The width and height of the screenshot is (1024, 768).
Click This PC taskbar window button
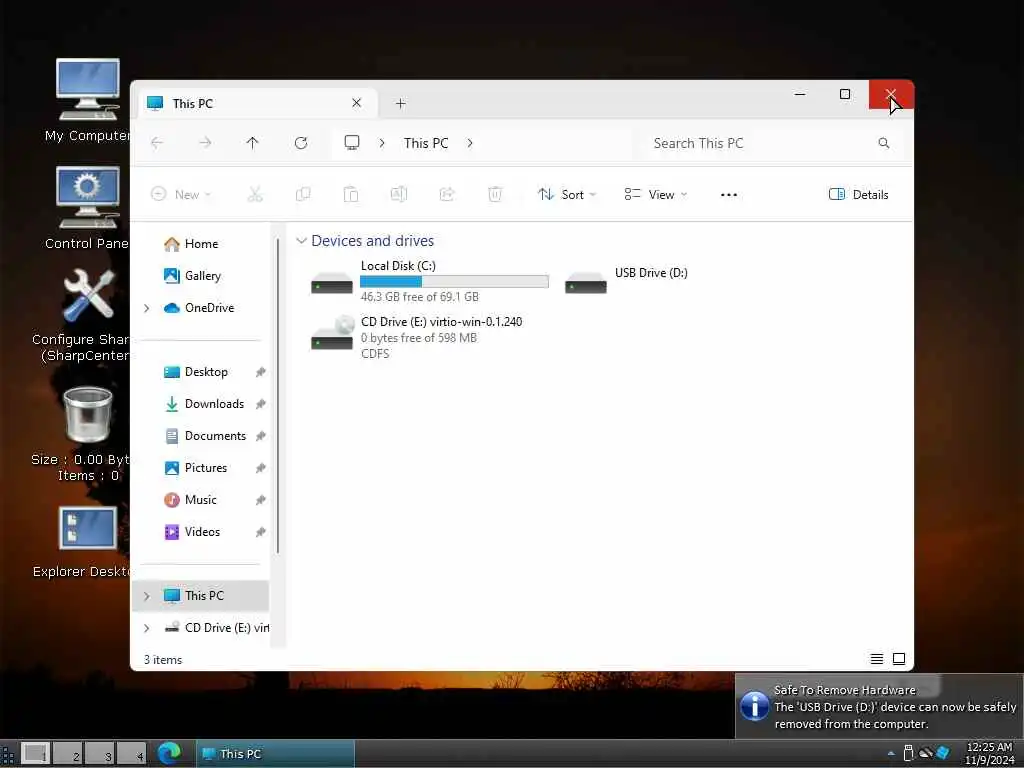(275, 754)
